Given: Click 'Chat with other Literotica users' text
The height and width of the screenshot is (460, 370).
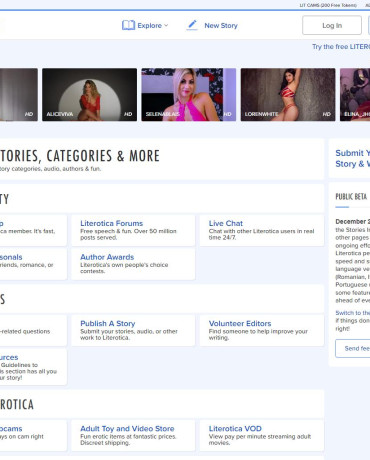Looking at the screenshot, I should (261, 234).
